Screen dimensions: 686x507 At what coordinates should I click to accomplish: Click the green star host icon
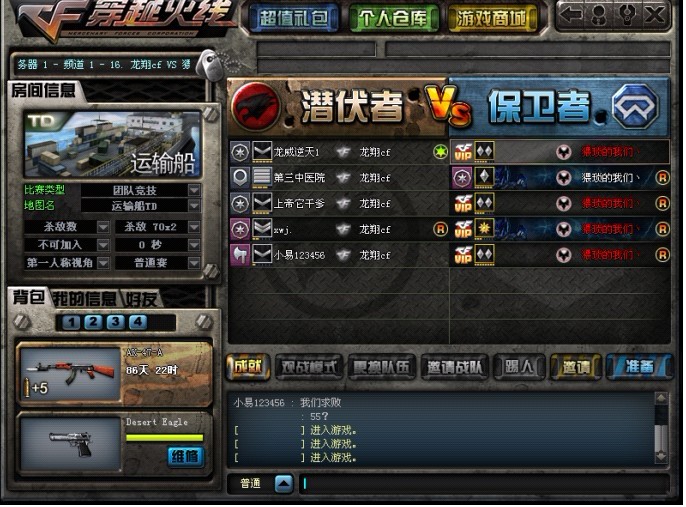coord(440,152)
